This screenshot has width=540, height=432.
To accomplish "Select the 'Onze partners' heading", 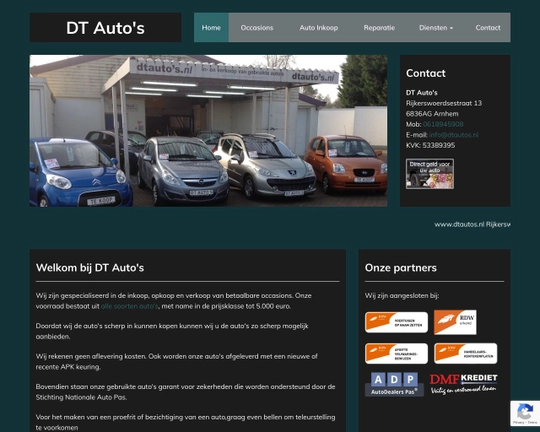I will (401, 268).
